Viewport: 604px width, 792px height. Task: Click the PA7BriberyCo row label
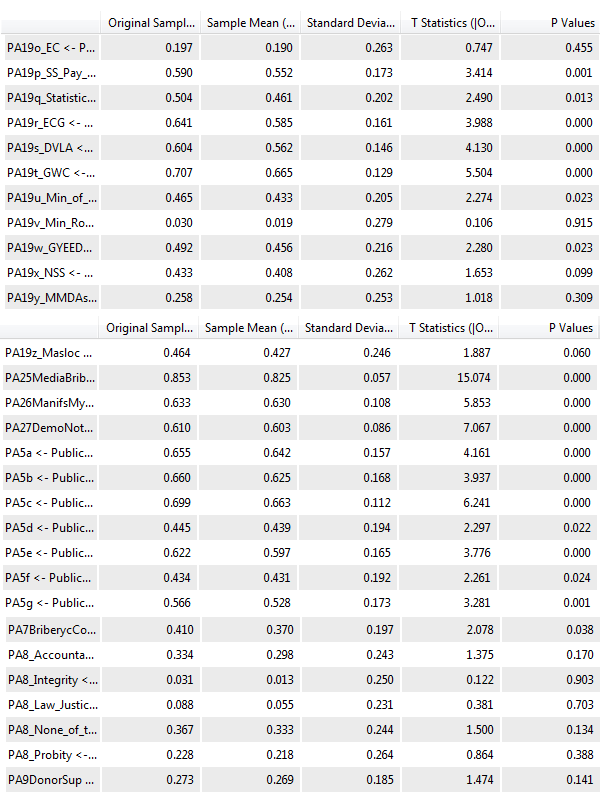[x=52, y=629]
